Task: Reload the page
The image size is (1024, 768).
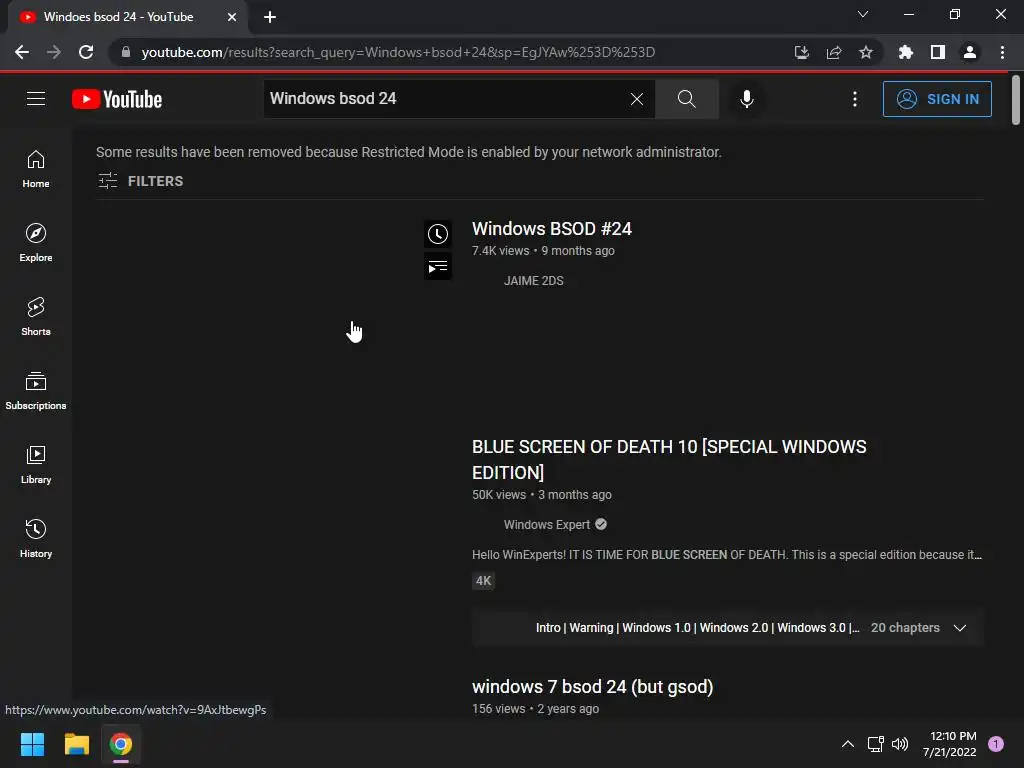Action: [x=86, y=52]
